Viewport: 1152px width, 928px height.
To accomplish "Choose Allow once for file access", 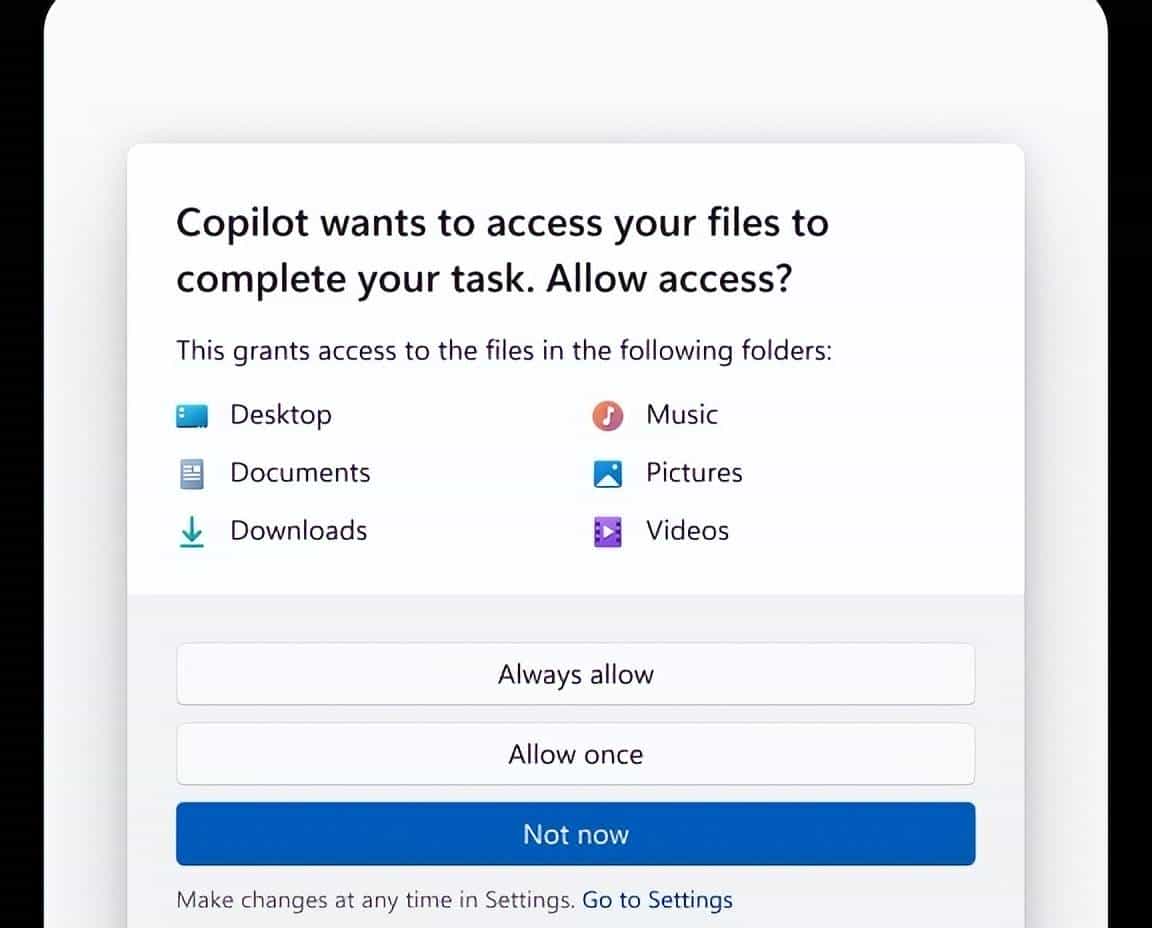I will pos(575,754).
